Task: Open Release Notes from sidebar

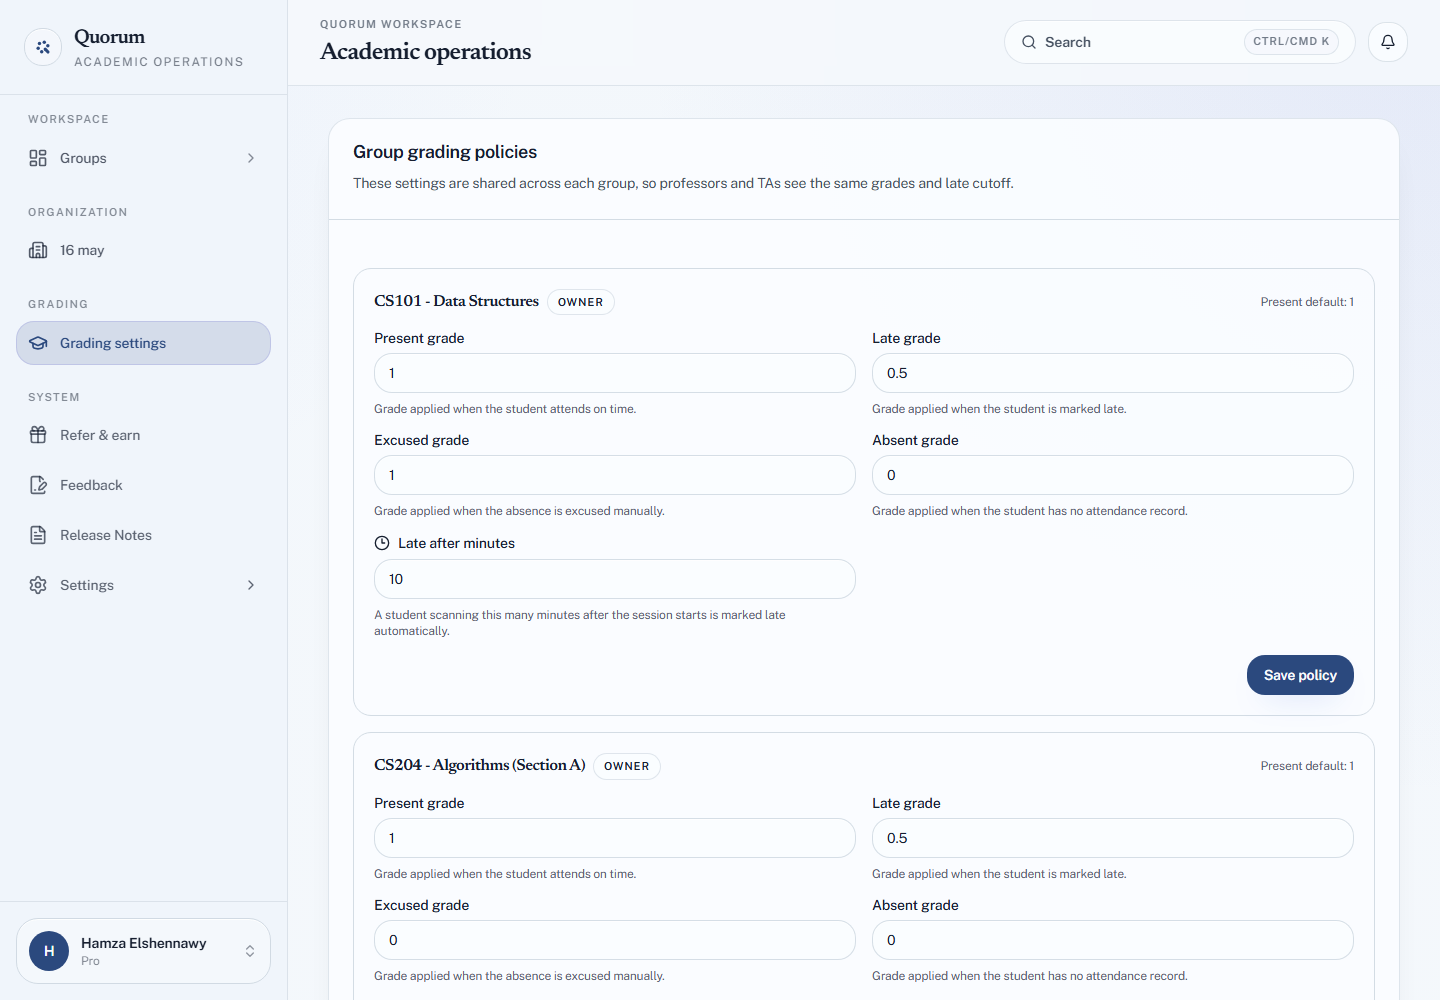Action: [143, 535]
